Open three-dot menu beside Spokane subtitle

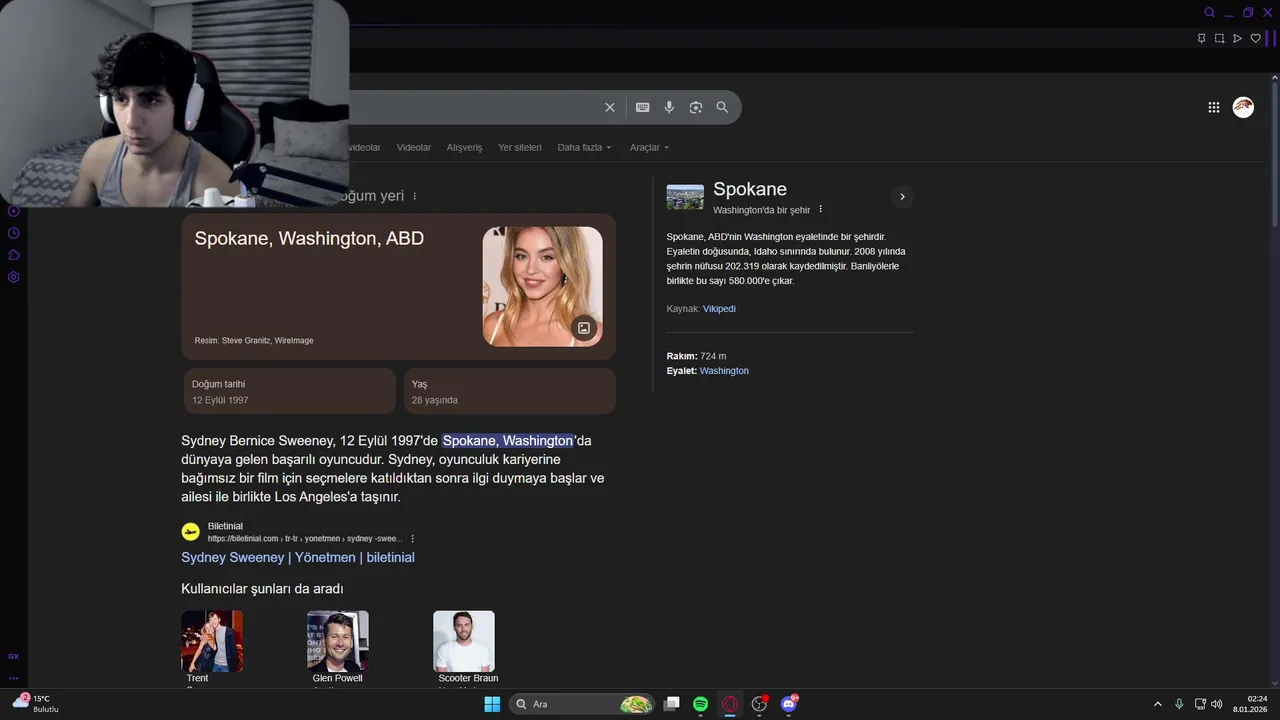[821, 209]
